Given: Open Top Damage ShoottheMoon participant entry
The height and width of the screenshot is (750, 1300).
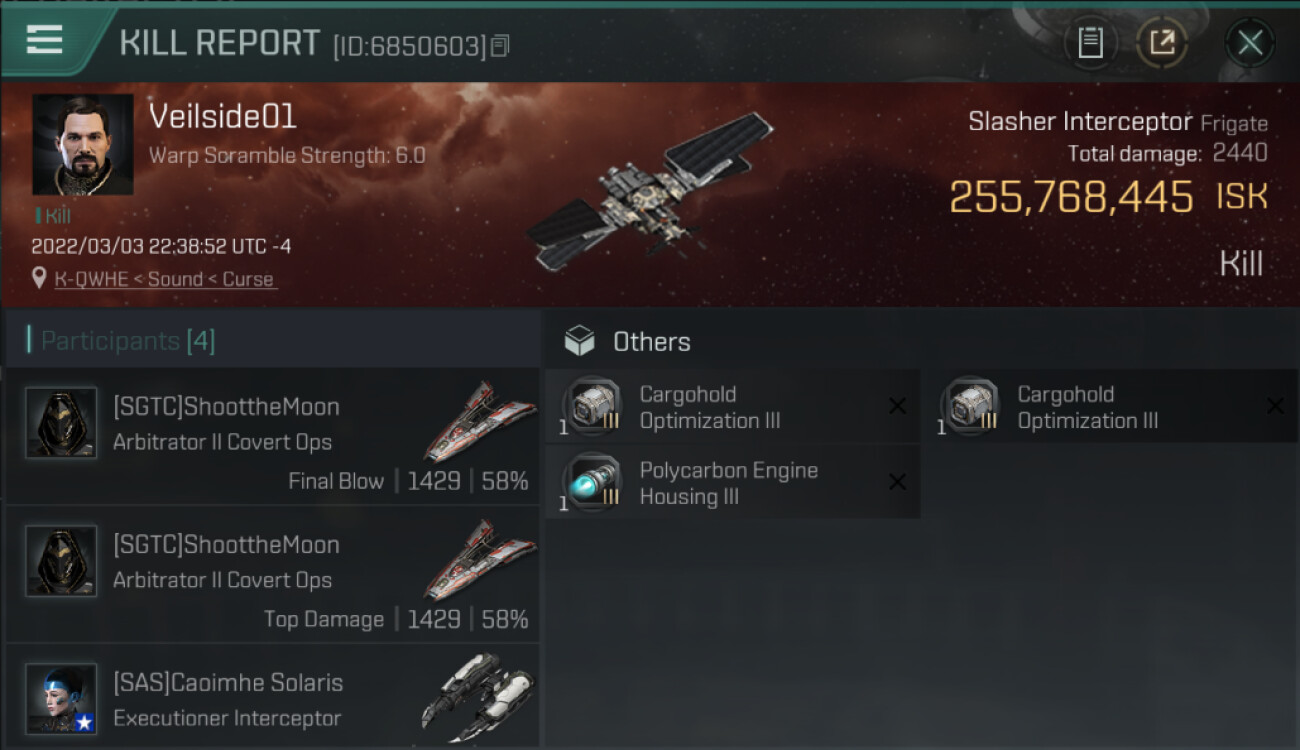Looking at the screenshot, I should [x=272, y=575].
